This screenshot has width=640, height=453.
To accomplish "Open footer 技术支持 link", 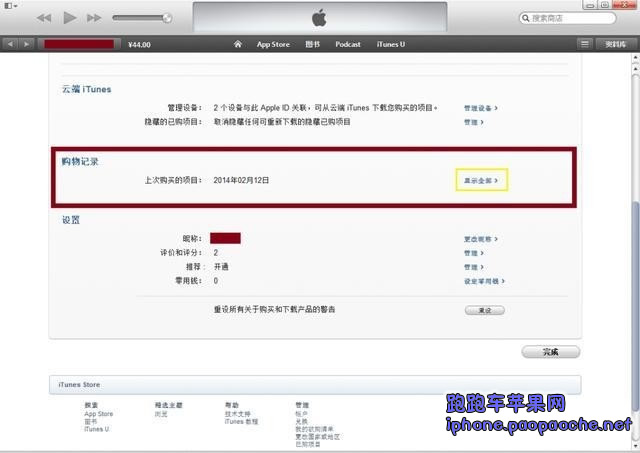I will pyautogui.click(x=237, y=414).
